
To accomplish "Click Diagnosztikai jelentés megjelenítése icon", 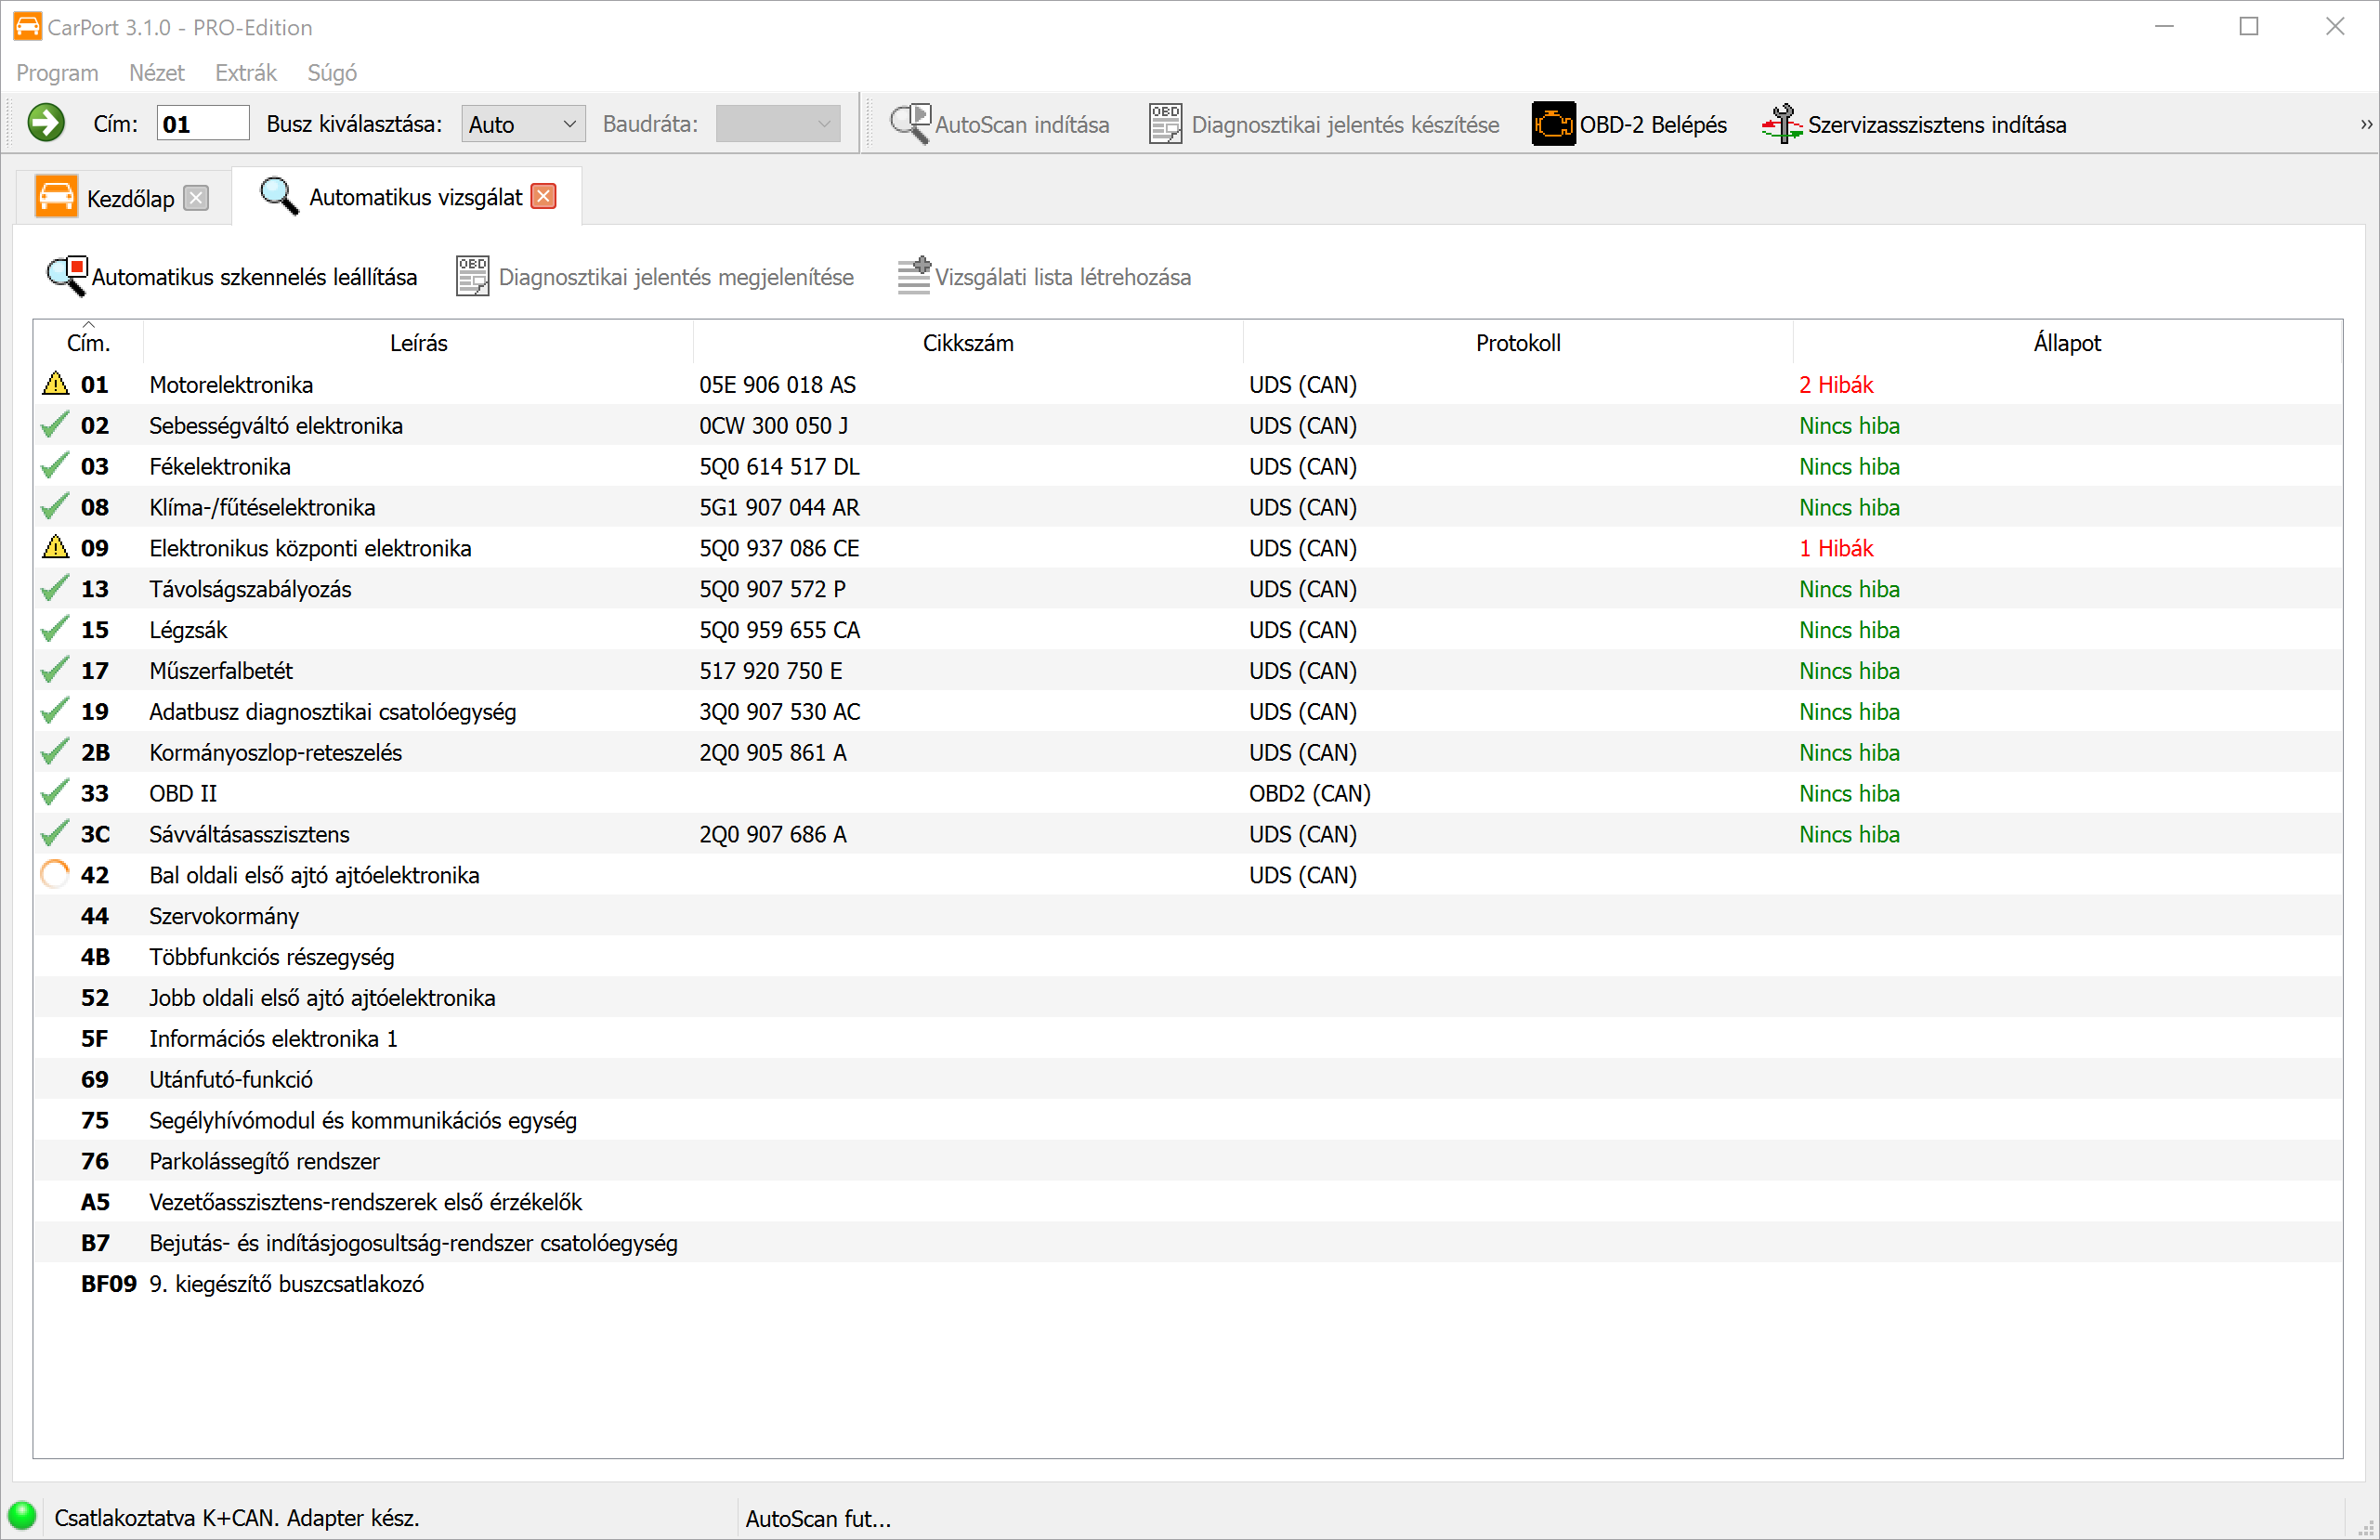I will tap(472, 277).
